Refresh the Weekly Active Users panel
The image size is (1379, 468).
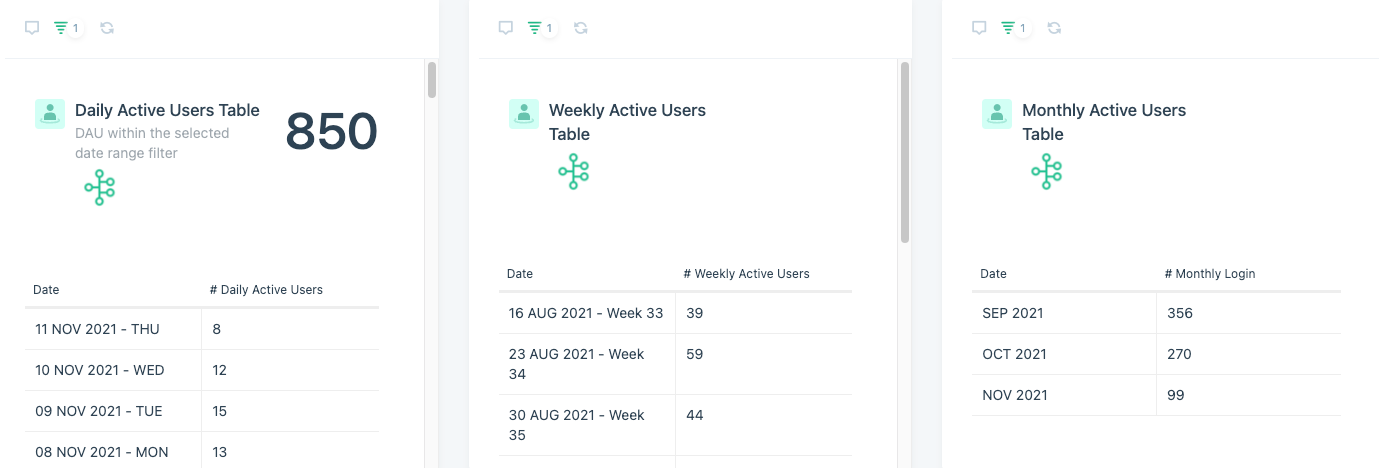pyautogui.click(x=581, y=28)
